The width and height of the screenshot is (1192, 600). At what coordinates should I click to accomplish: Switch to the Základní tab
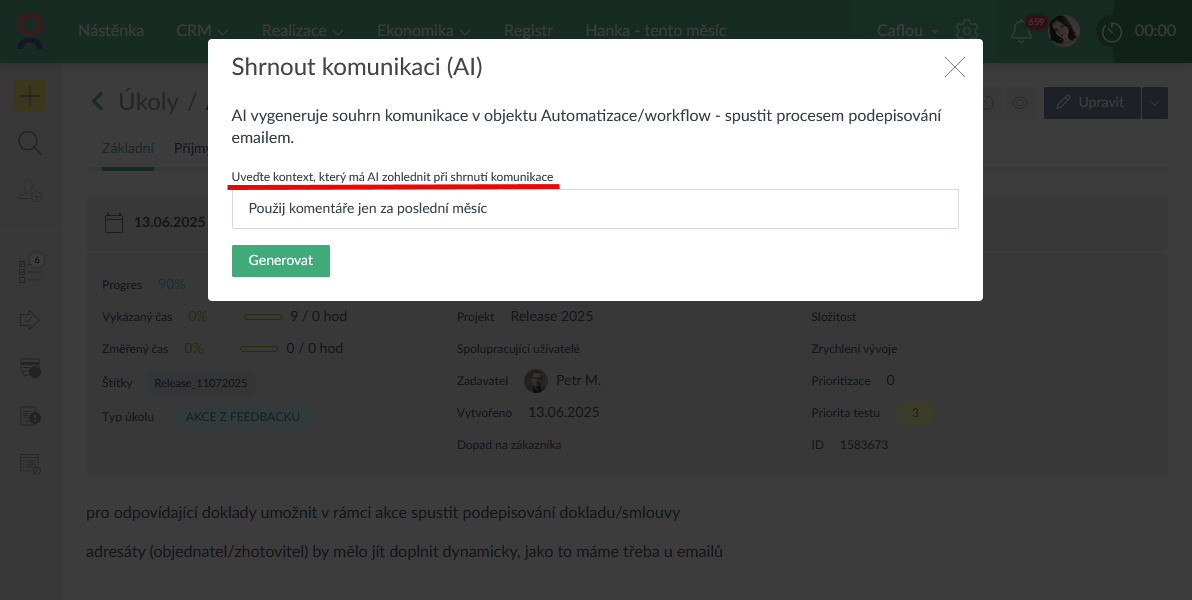(x=128, y=149)
